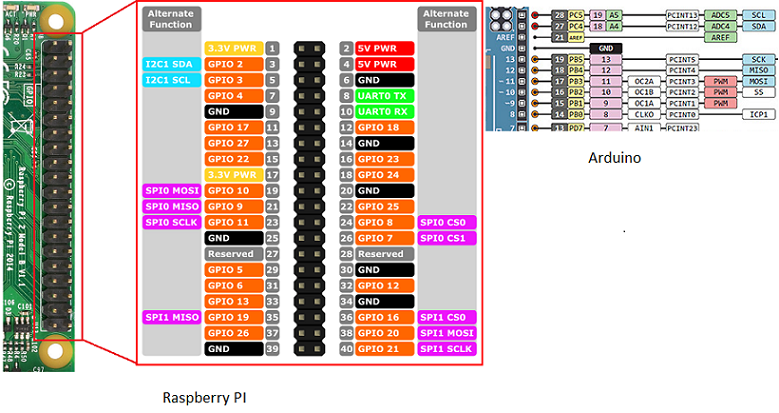779x413 pixels.
Task: Click the GPIO 24 label
Action: [x=385, y=175]
